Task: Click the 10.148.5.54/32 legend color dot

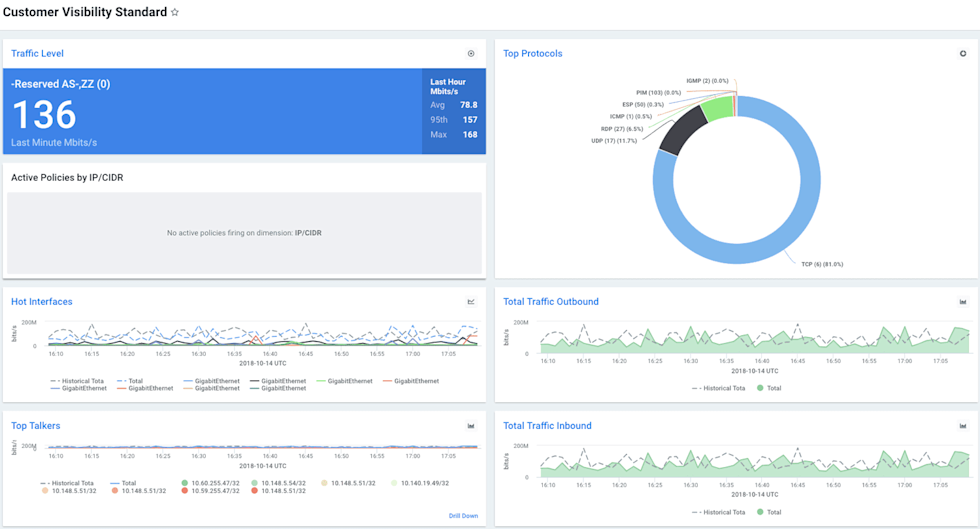Action: pyautogui.click(x=254, y=483)
